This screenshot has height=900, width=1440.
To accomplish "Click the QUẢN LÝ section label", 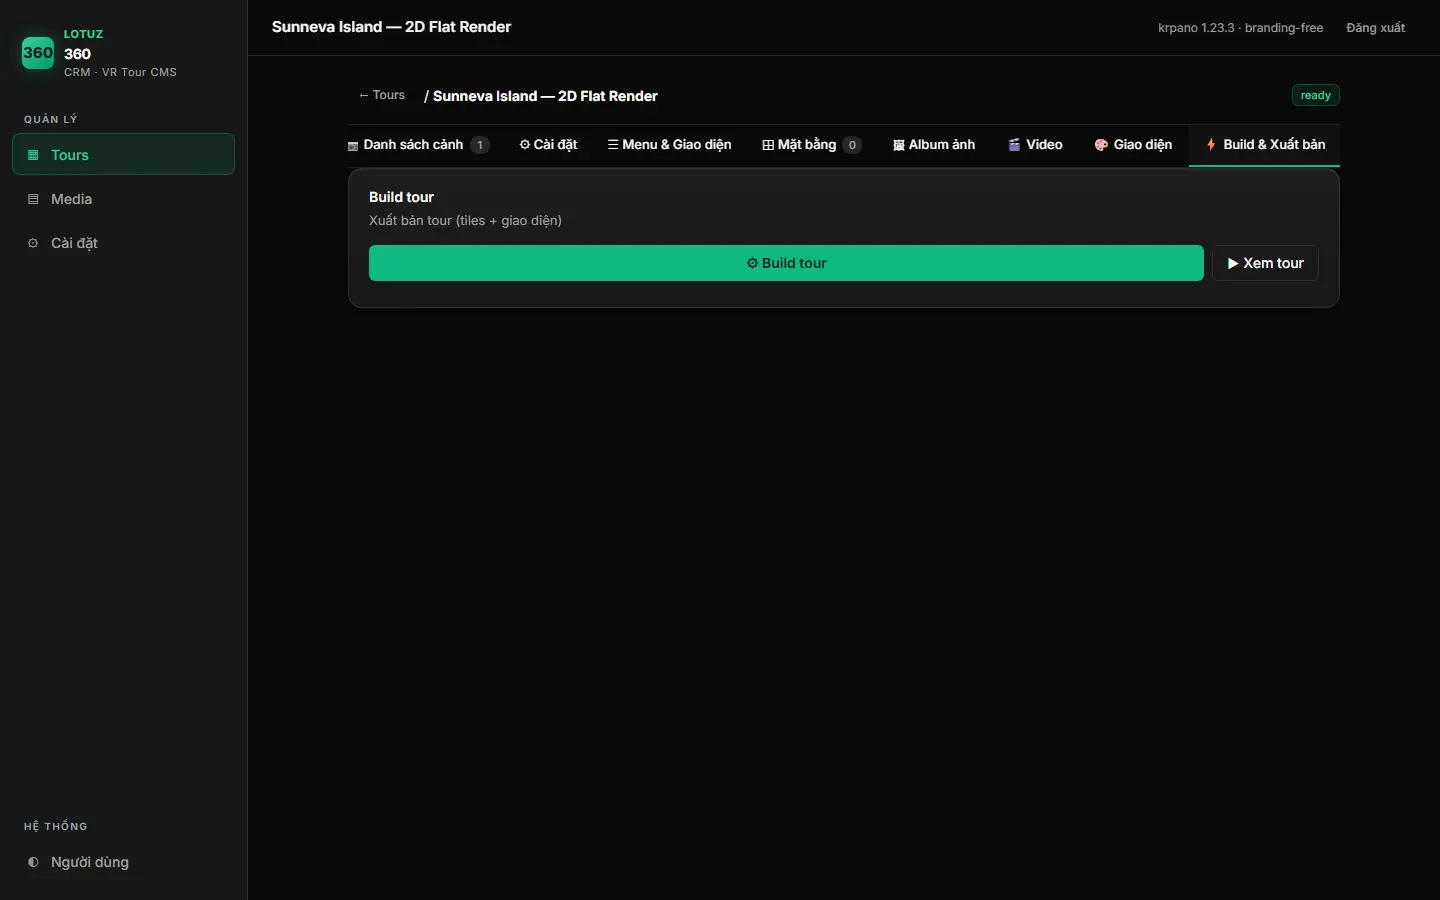I will tap(50, 119).
